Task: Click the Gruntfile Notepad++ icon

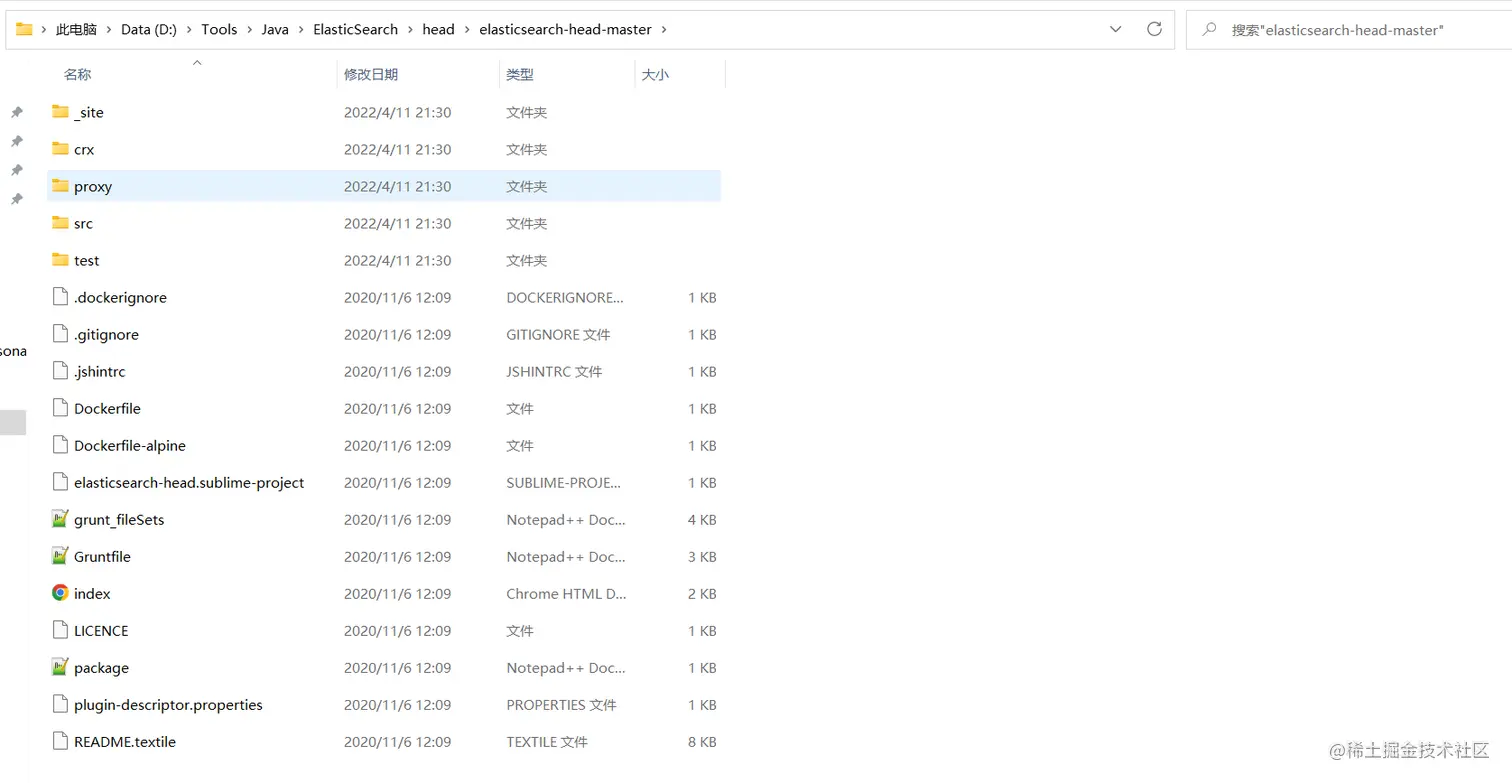Action: click(x=60, y=556)
